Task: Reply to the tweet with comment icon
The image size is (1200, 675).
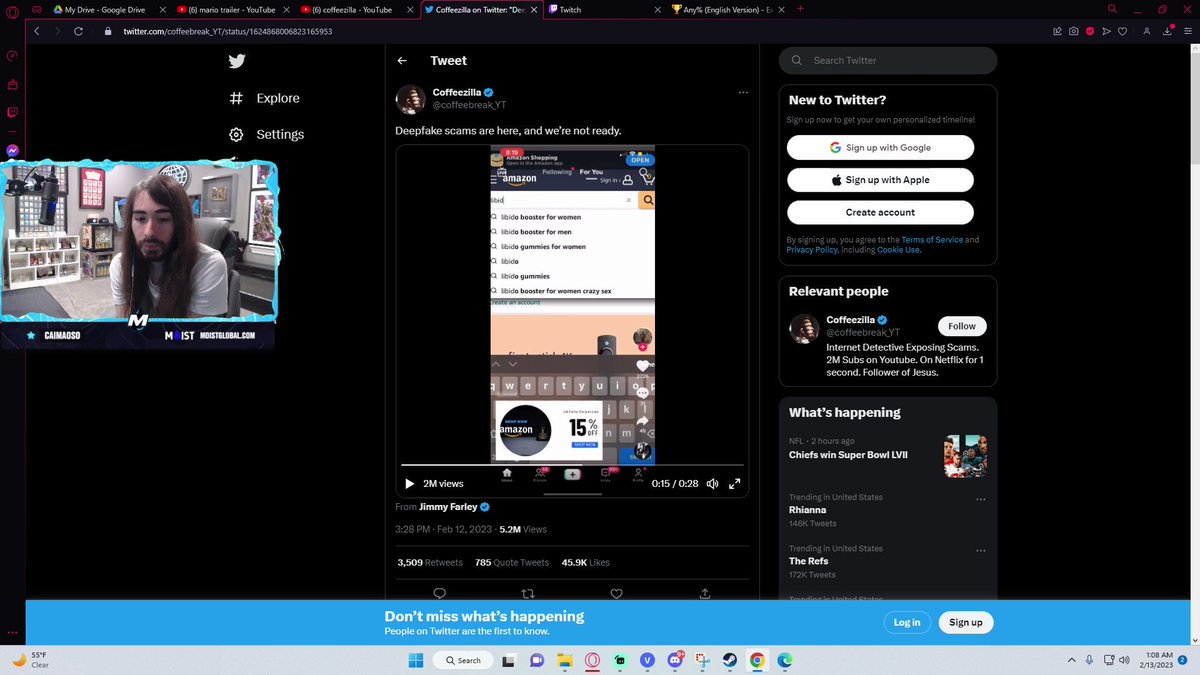Action: tap(439, 593)
